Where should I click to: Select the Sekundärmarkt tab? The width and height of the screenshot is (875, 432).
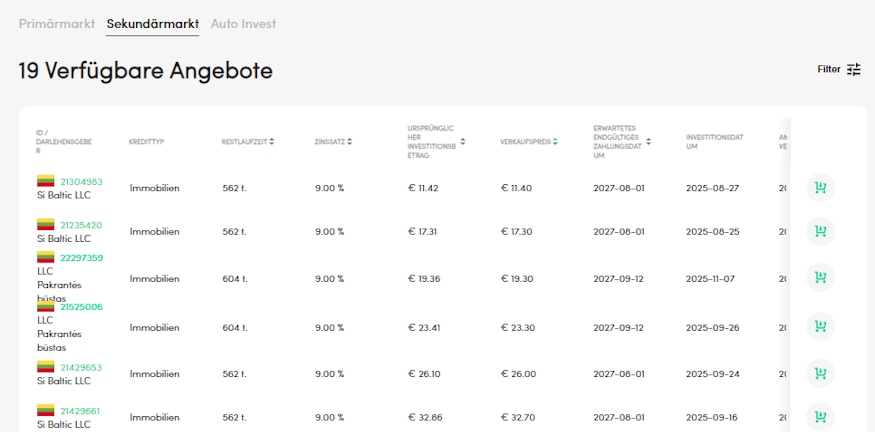153,24
